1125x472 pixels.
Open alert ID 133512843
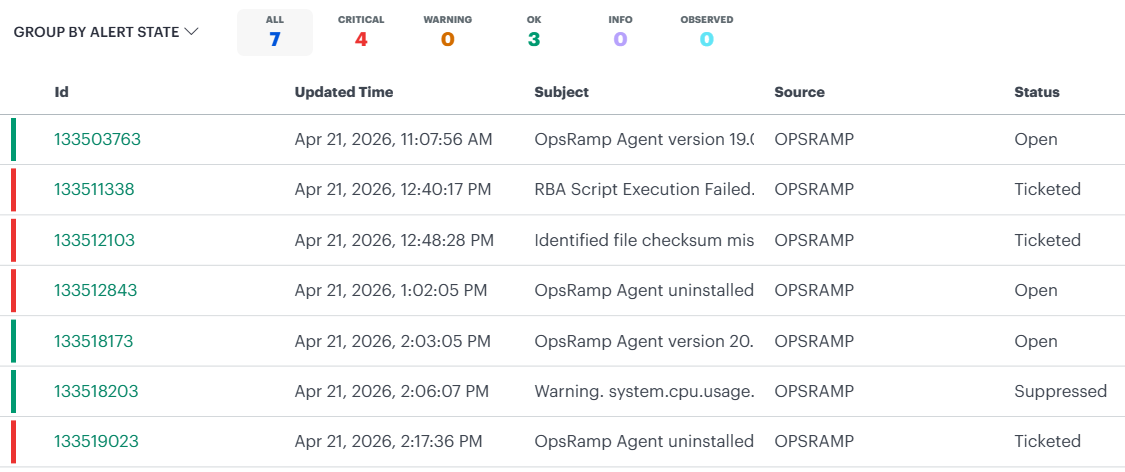(95, 291)
